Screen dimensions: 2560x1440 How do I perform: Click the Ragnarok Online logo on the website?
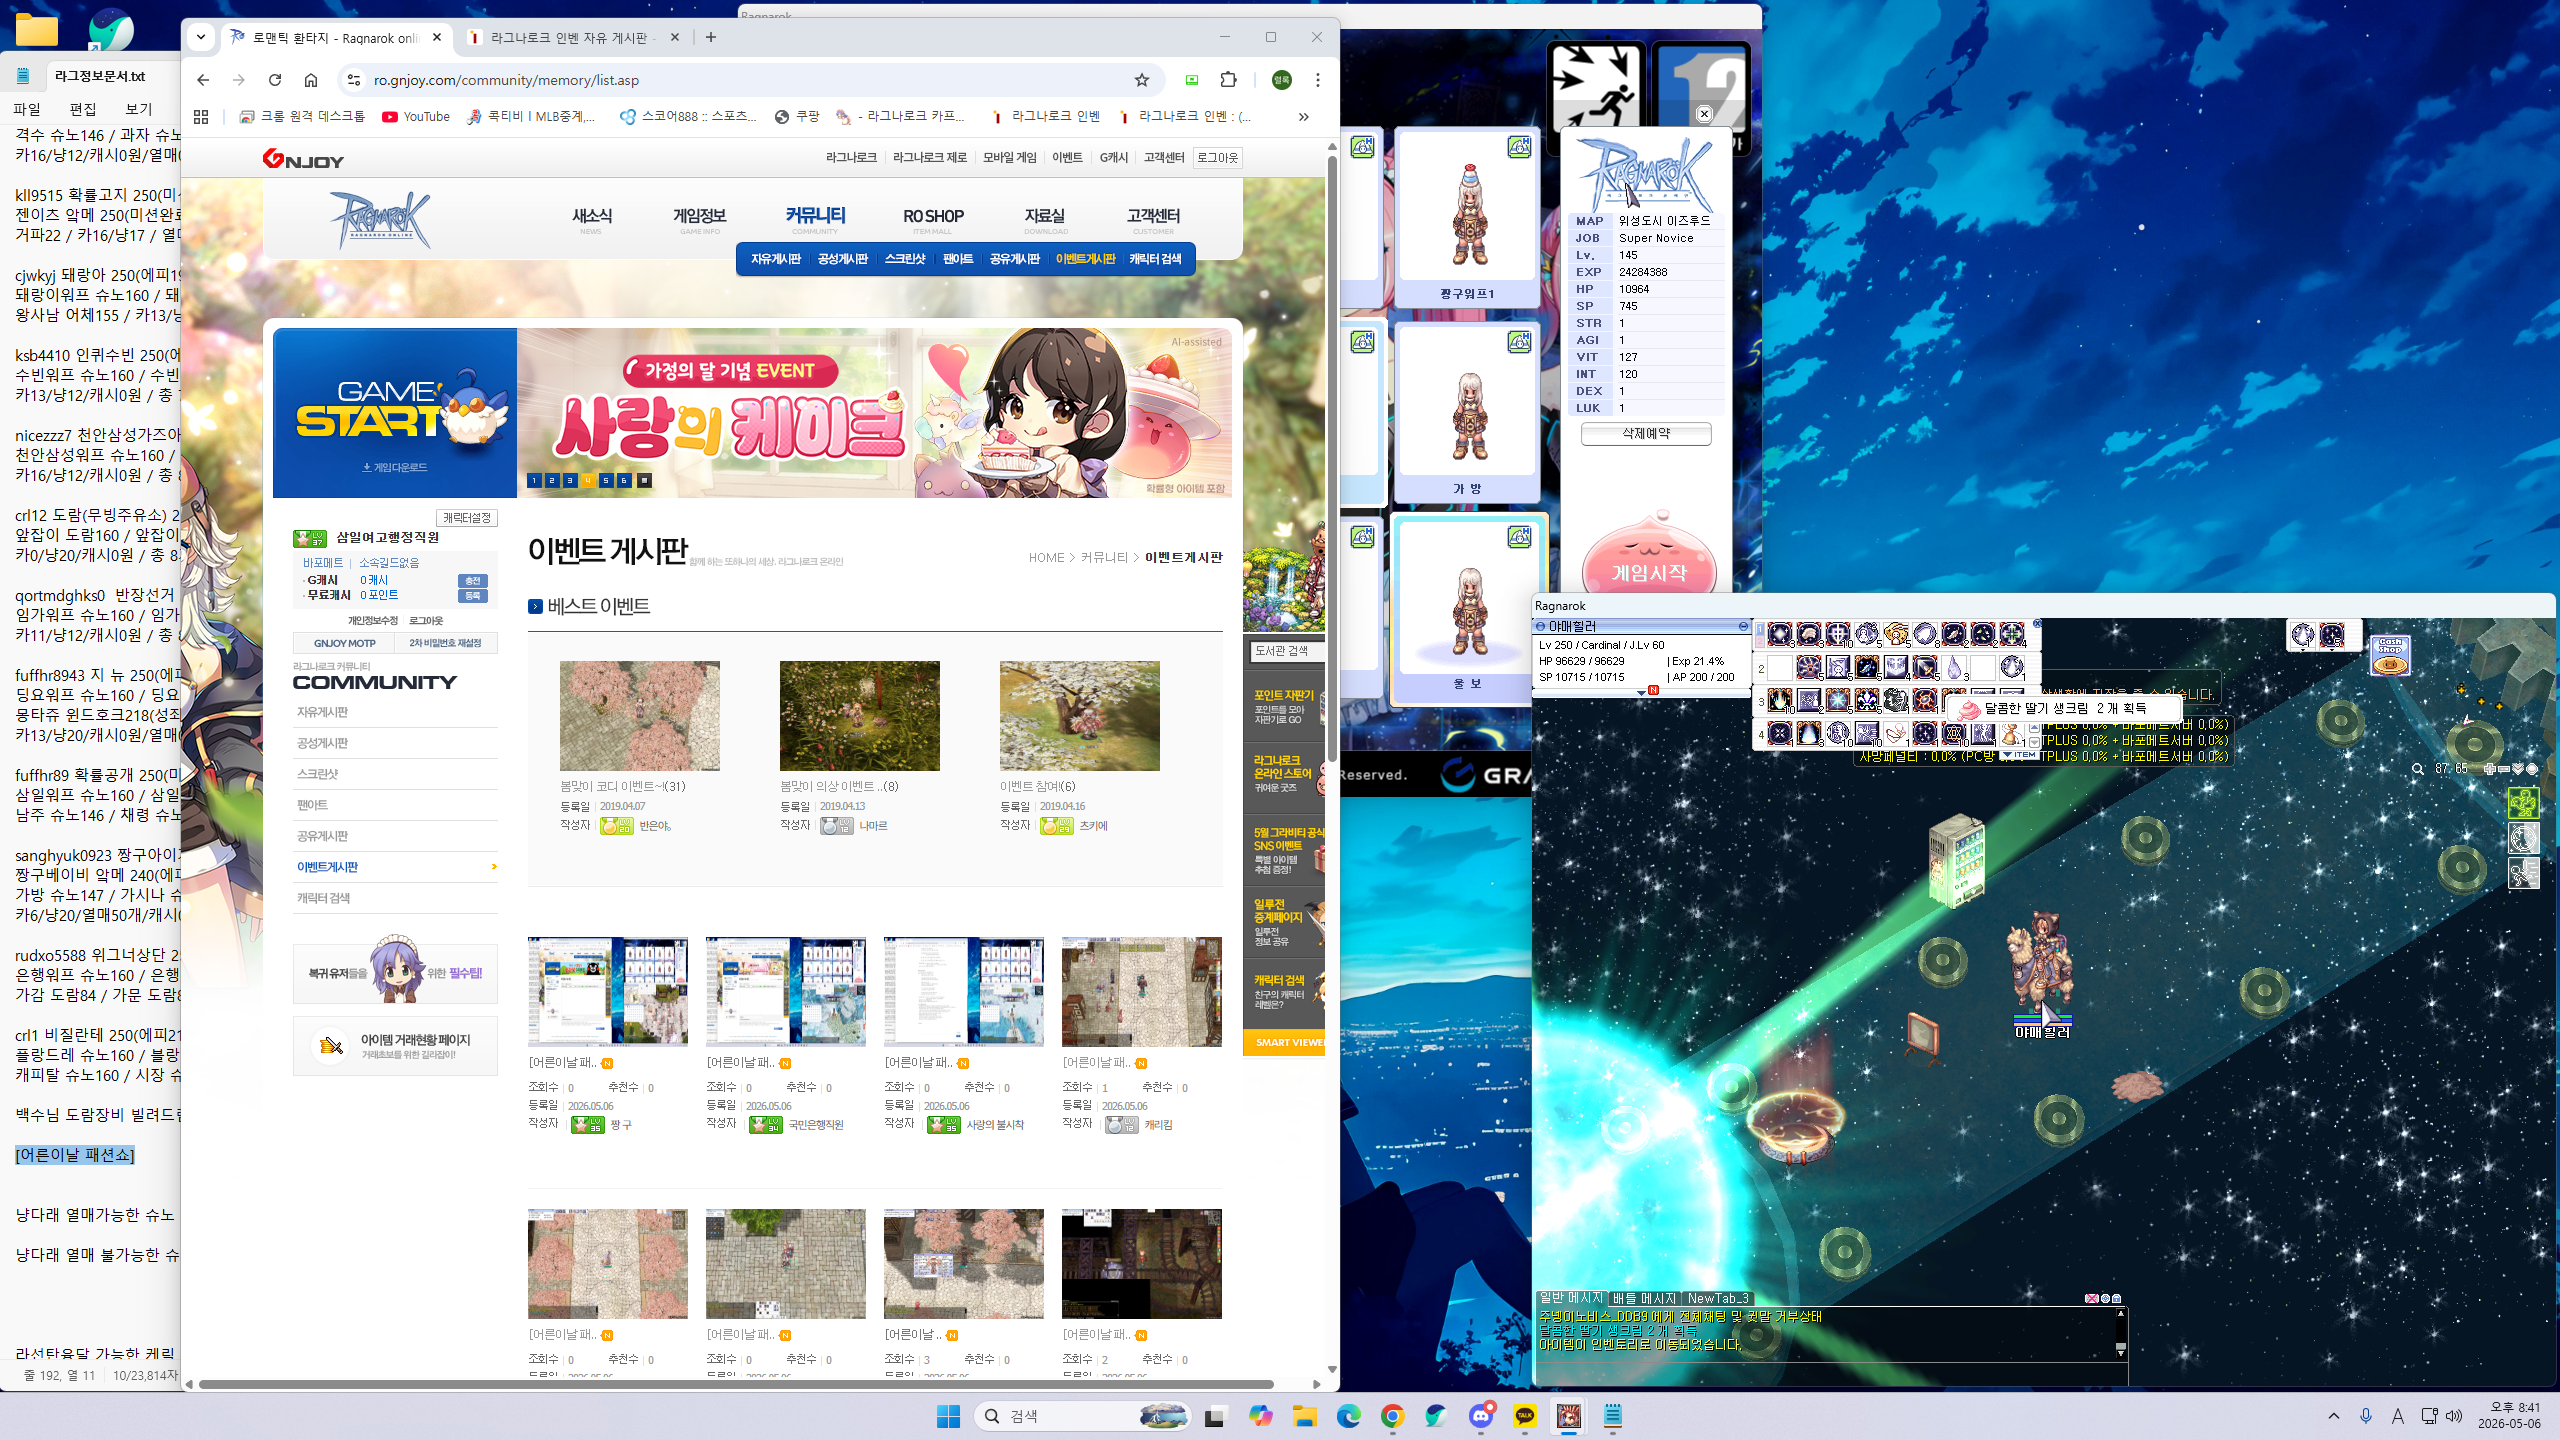[x=380, y=220]
